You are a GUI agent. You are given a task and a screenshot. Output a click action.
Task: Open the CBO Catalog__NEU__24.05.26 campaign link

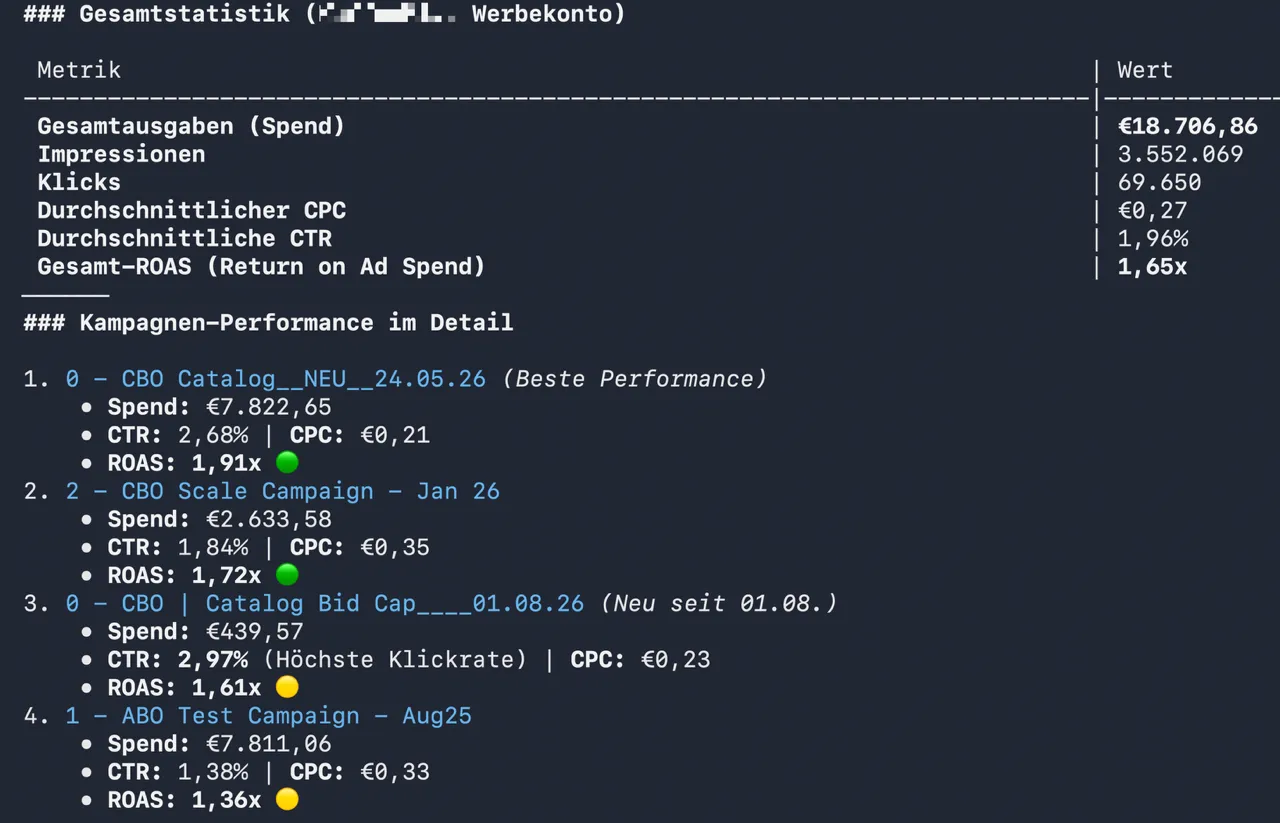click(x=276, y=379)
